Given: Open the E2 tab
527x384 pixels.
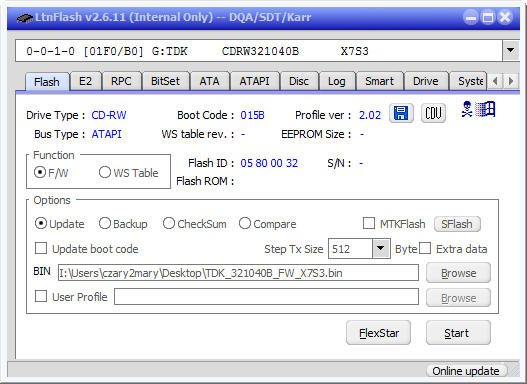Looking at the screenshot, I should 85,81.
